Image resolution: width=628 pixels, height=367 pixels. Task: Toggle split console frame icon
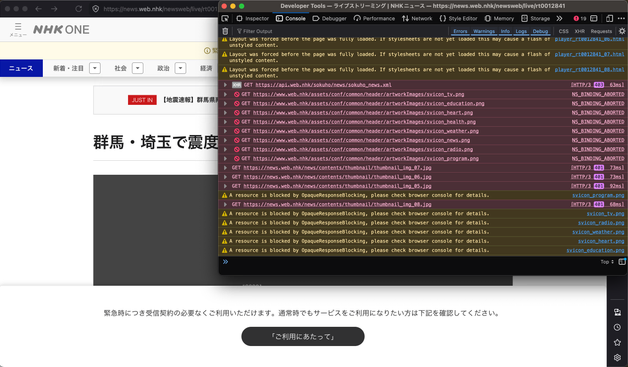594,18
